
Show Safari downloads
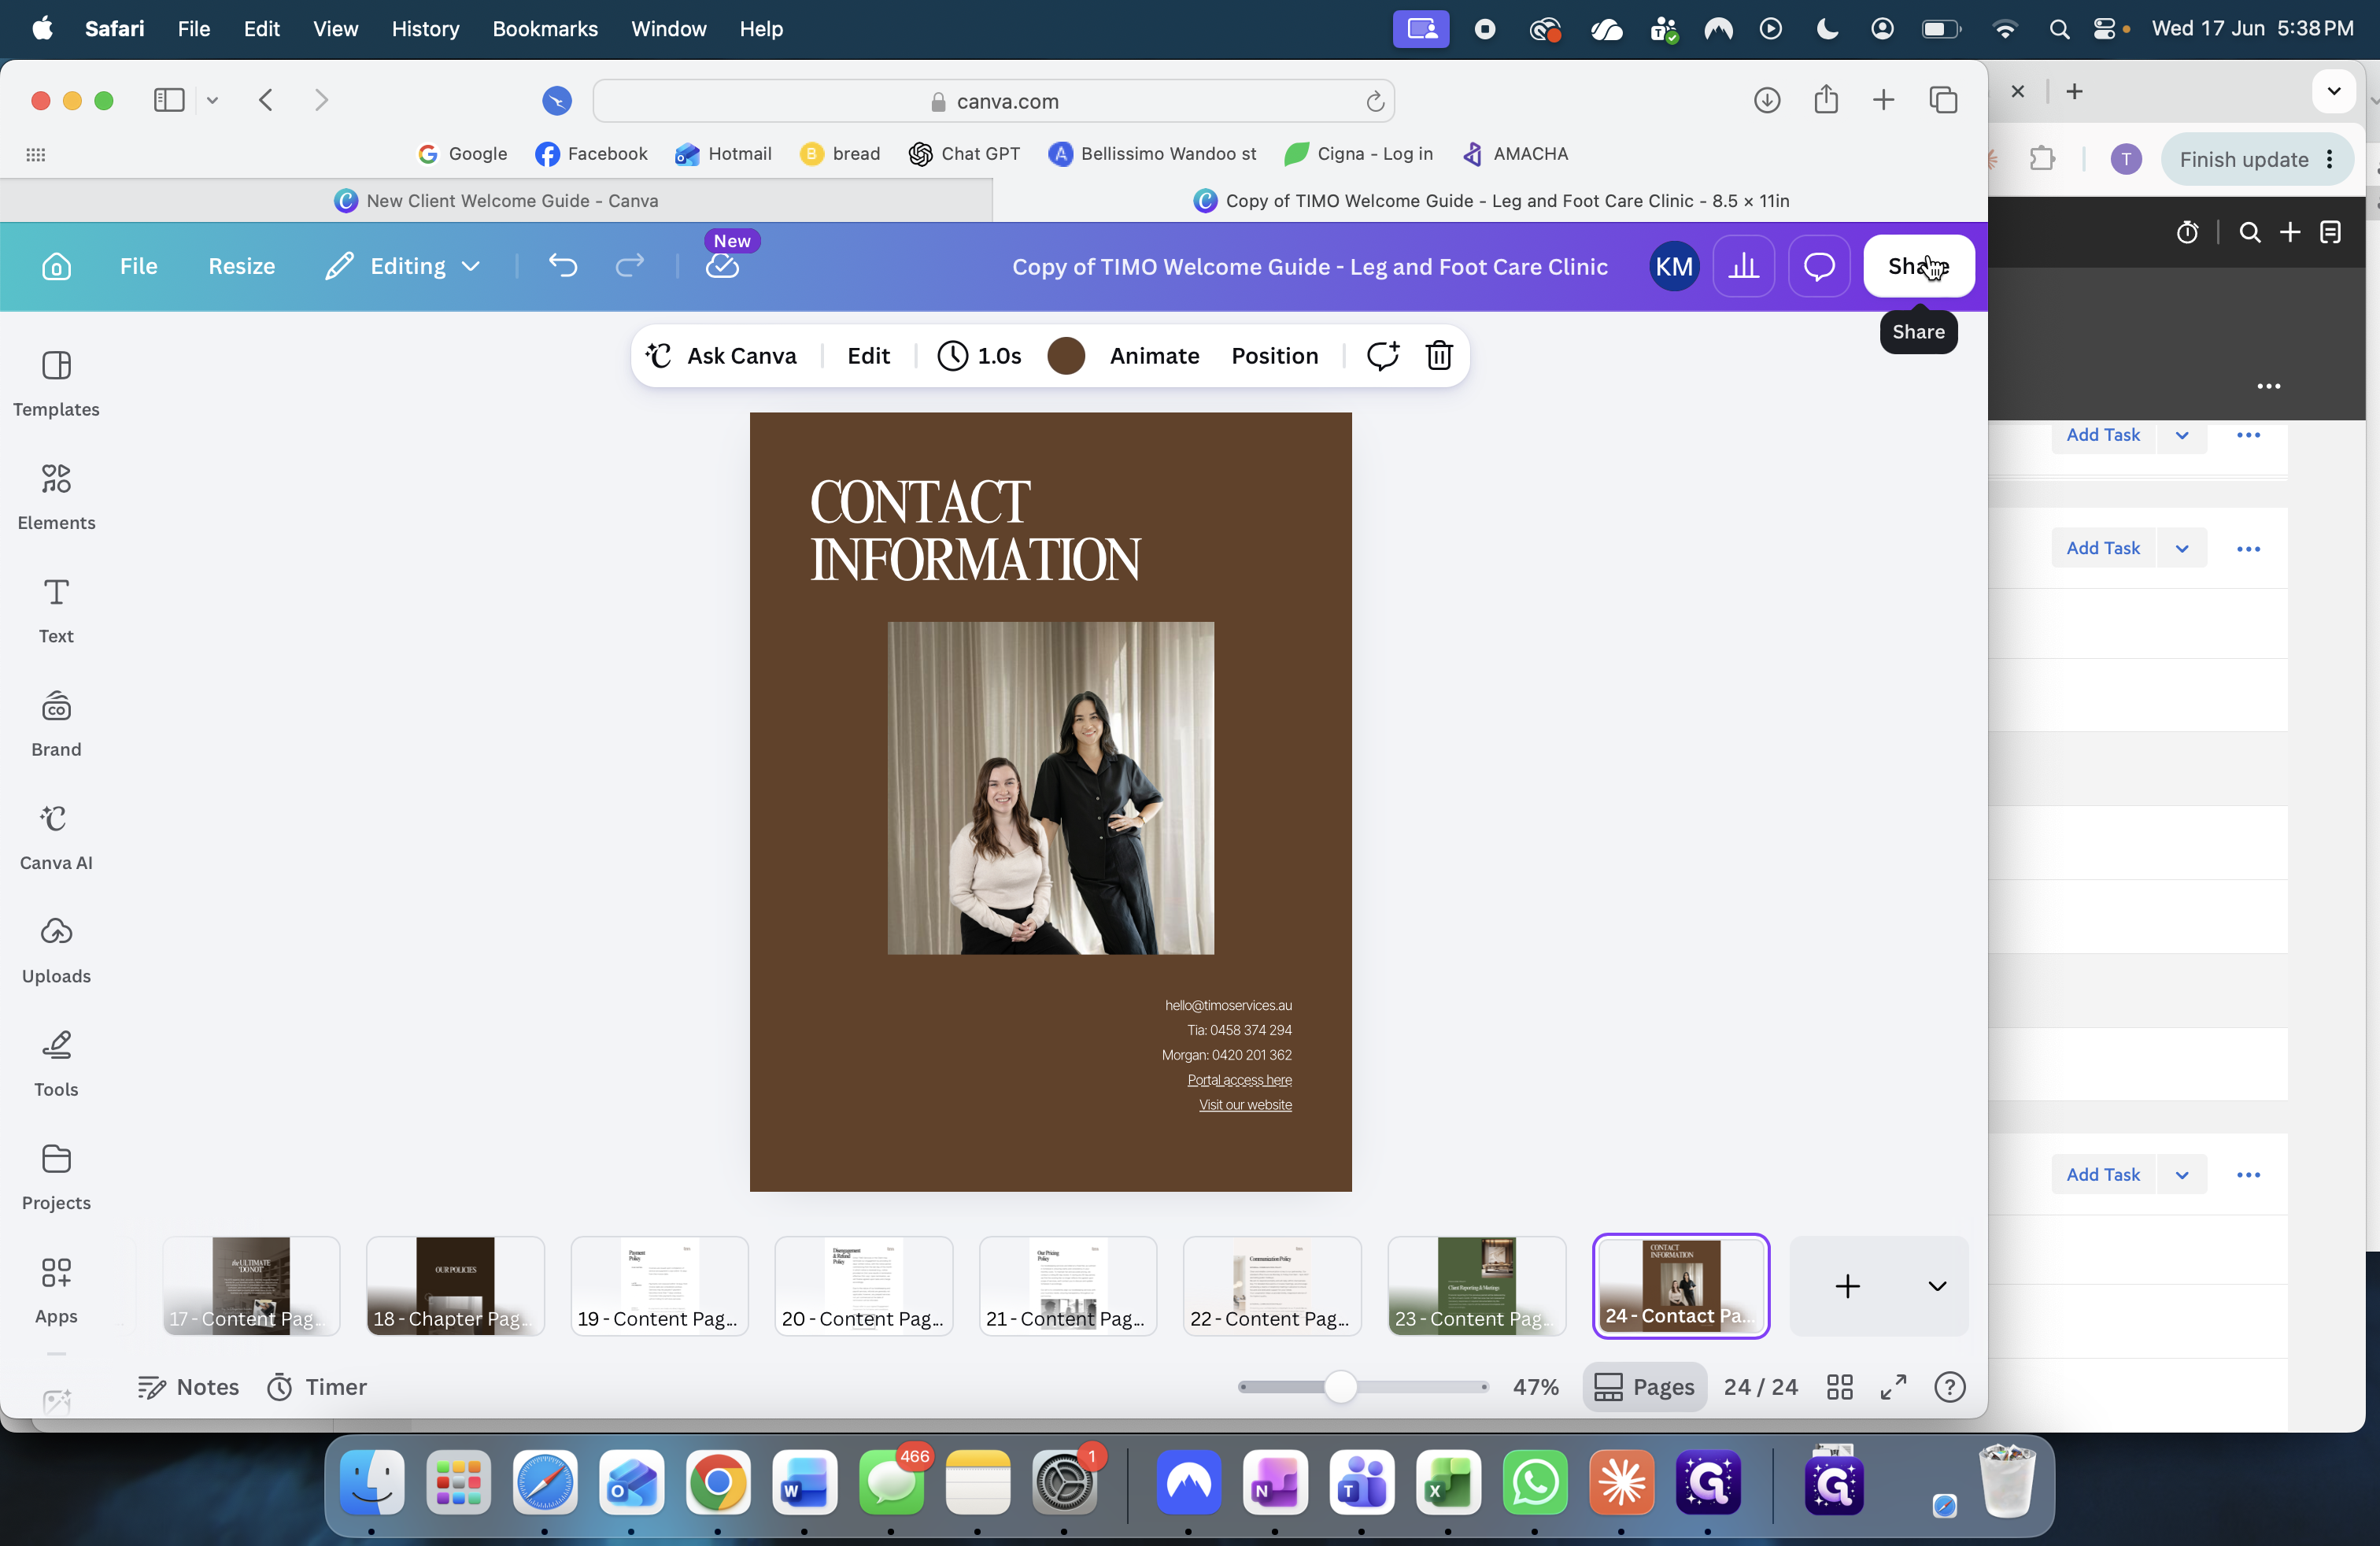click(x=1767, y=100)
